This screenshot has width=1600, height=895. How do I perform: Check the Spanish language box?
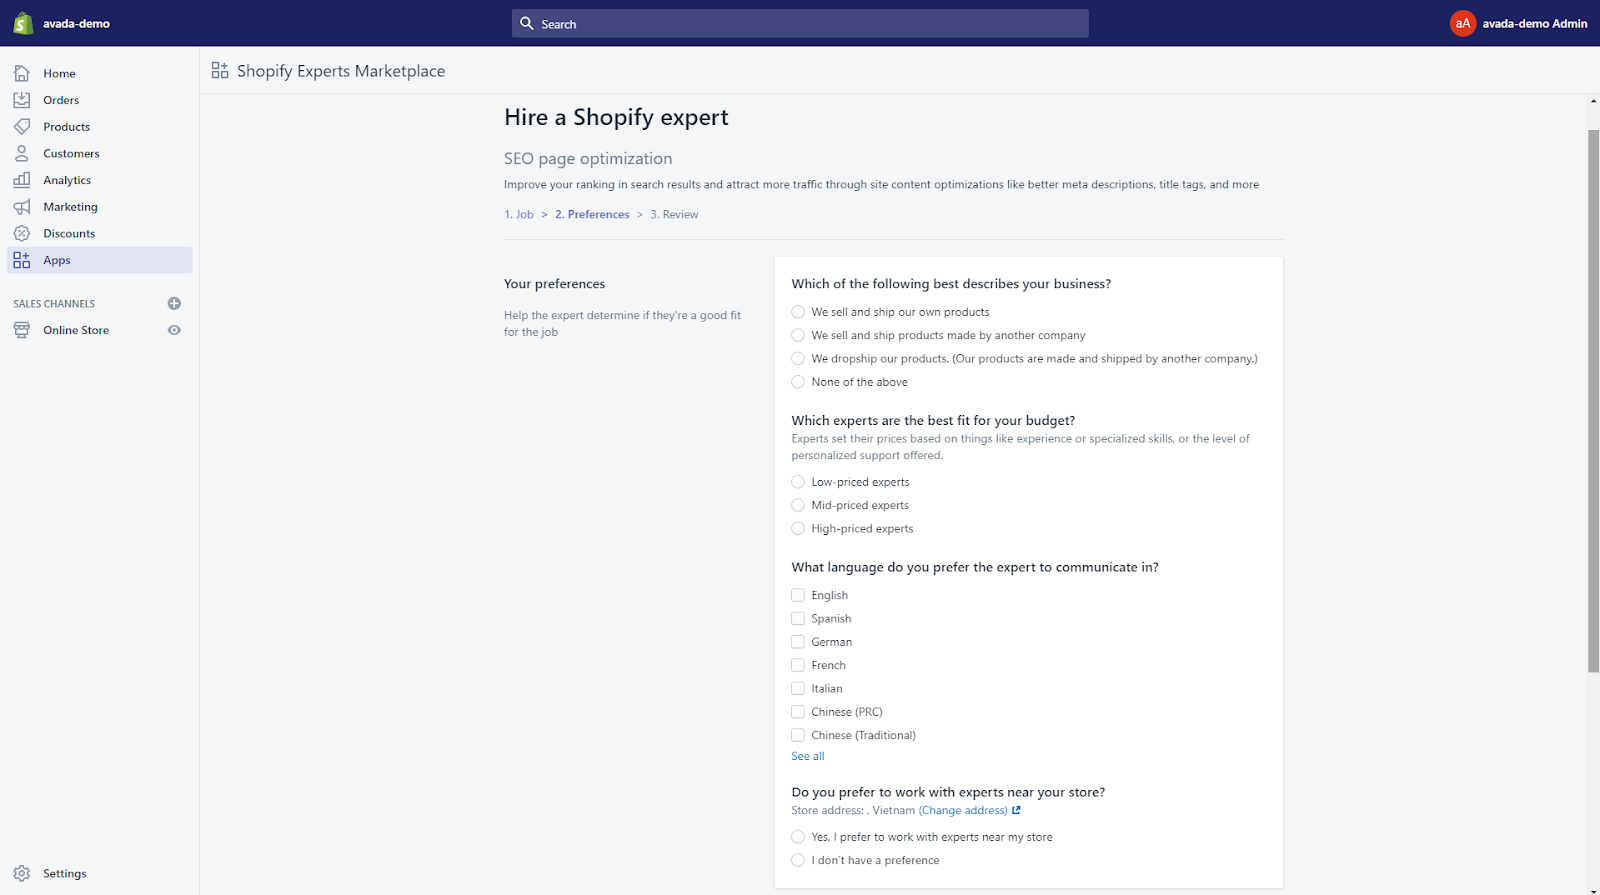pyautogui.click(x=798, y=618)
